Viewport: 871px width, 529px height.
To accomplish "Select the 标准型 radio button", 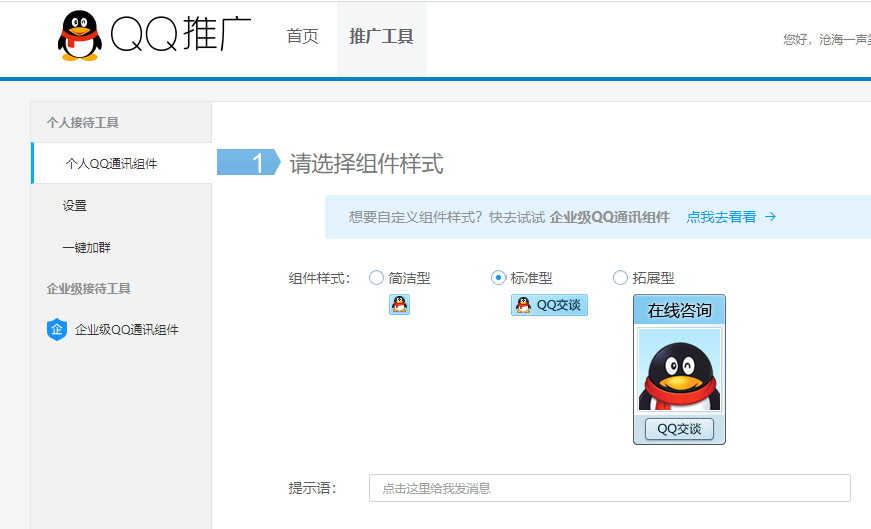I will (x=498, y=277).
